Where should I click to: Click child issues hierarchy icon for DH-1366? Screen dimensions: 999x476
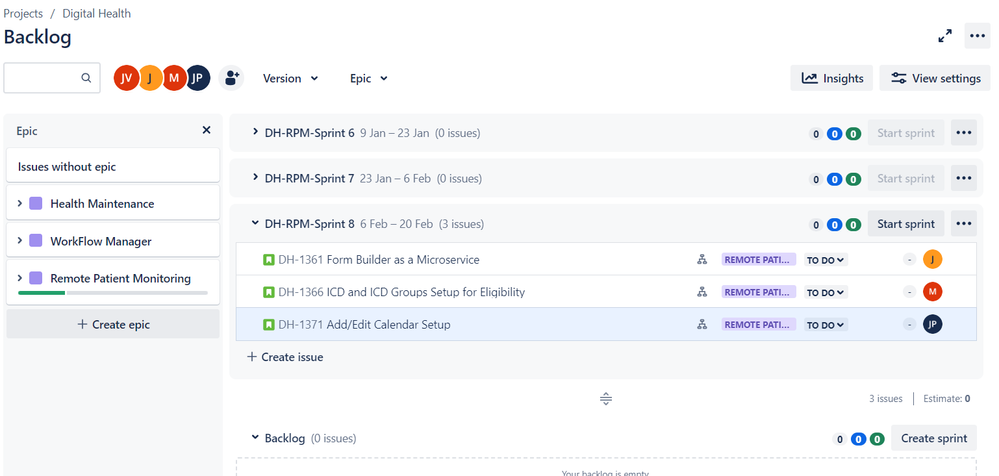point(702,292)
